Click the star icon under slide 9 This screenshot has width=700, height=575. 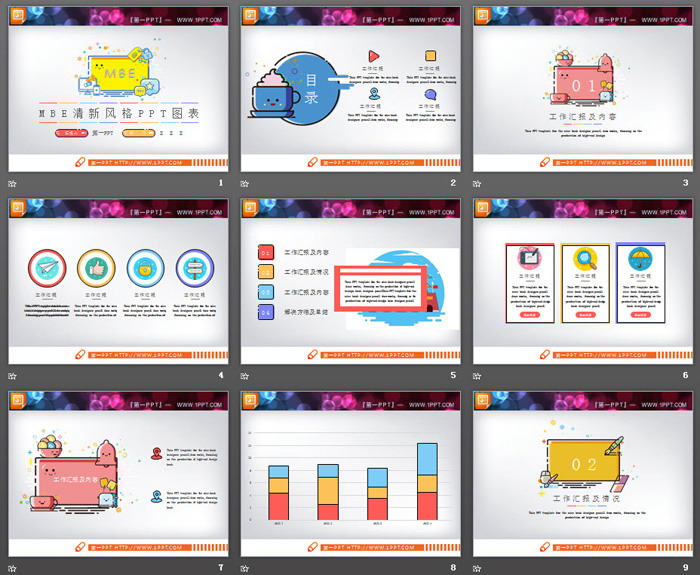coord(478,567)
